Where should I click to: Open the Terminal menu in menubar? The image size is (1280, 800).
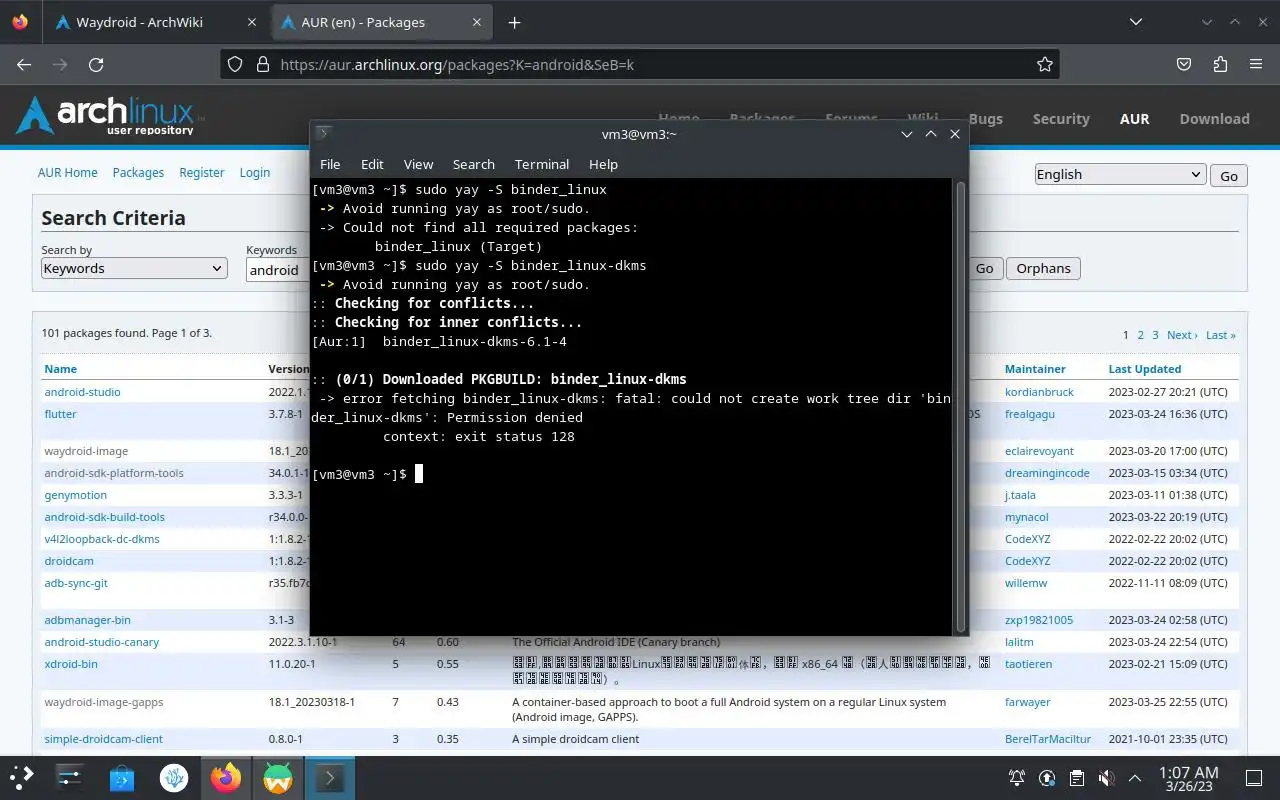point(542,164)
